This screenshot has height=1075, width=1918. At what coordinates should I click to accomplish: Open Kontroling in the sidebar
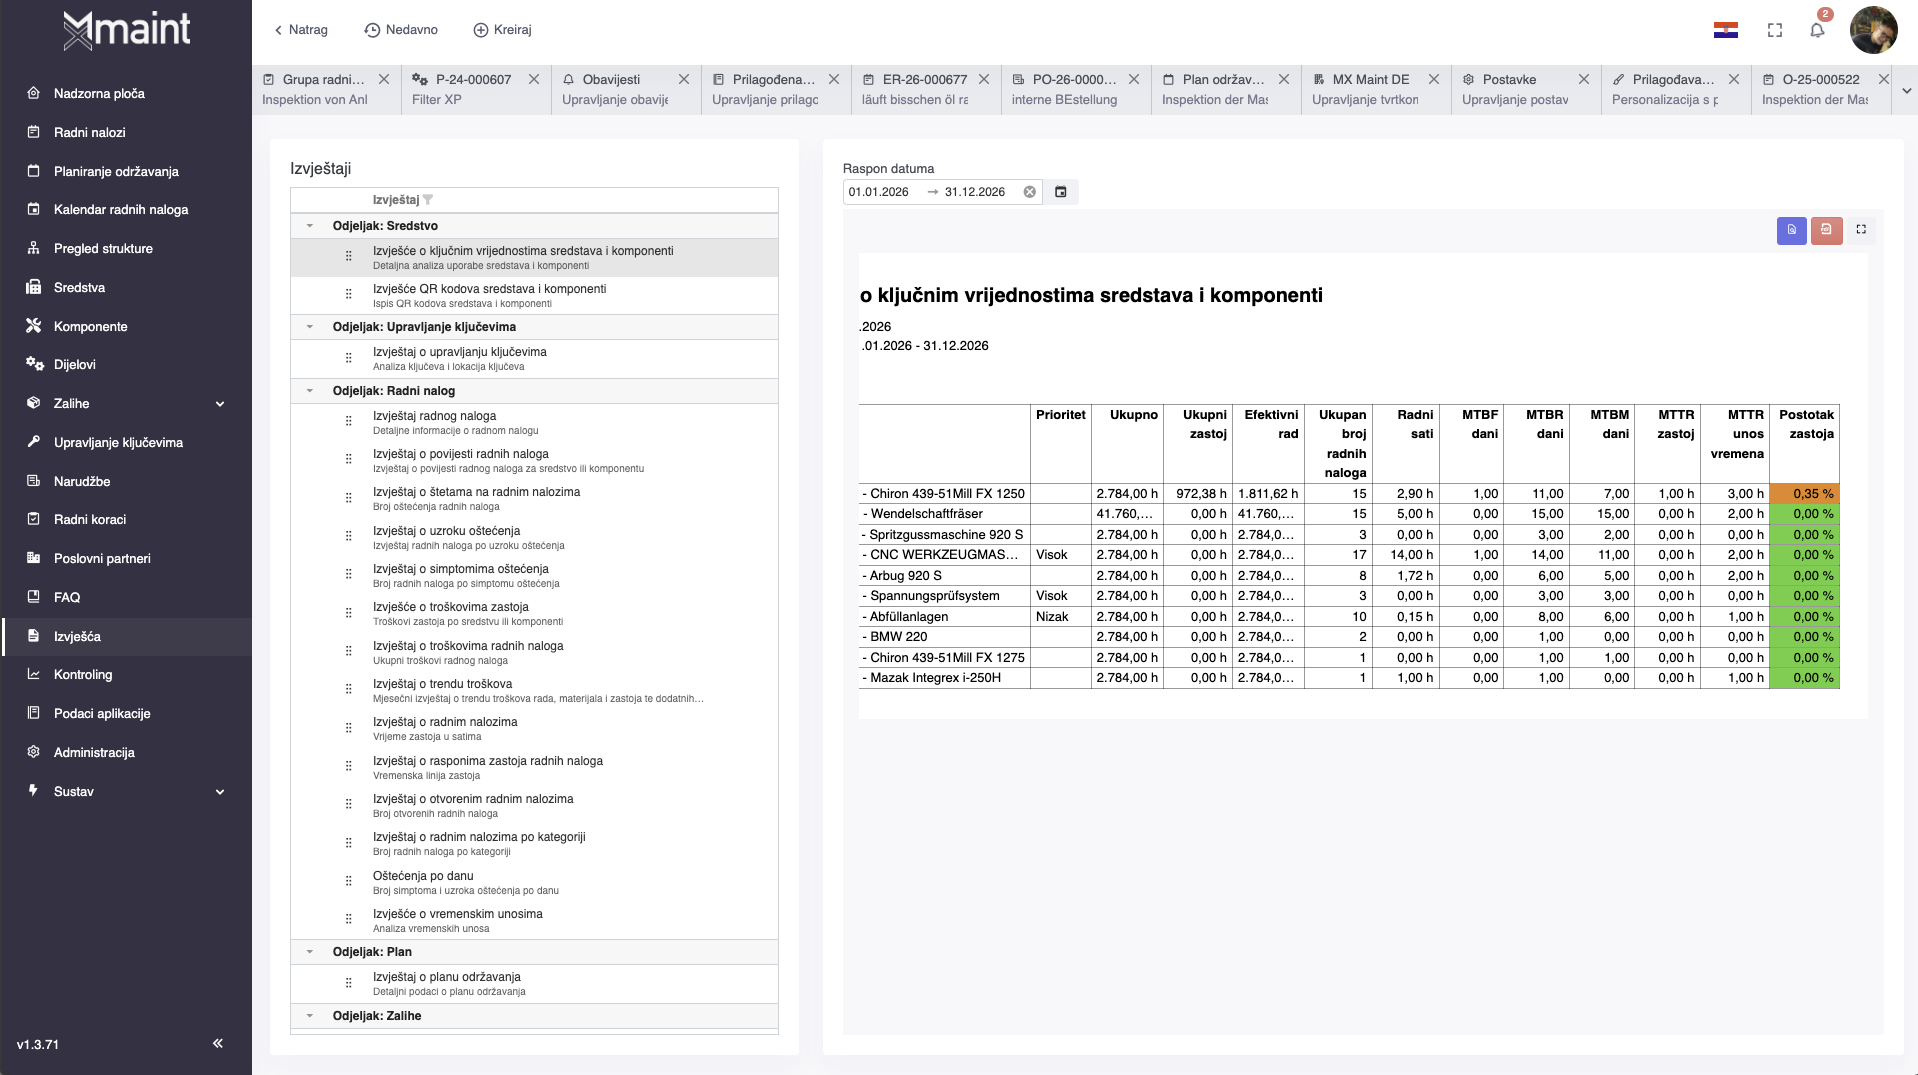click(83, 675)
